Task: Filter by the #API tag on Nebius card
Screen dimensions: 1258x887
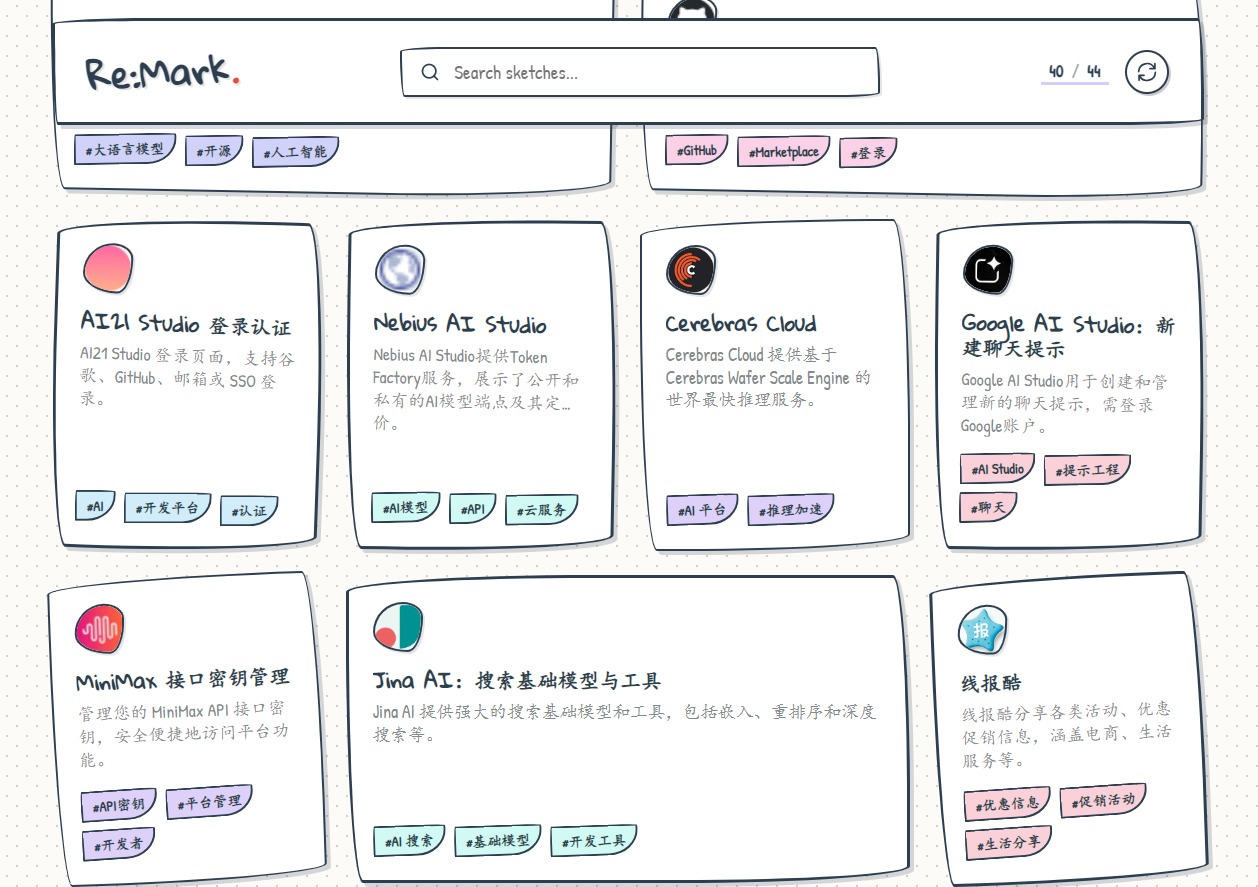Action: (x=473, y=509)
